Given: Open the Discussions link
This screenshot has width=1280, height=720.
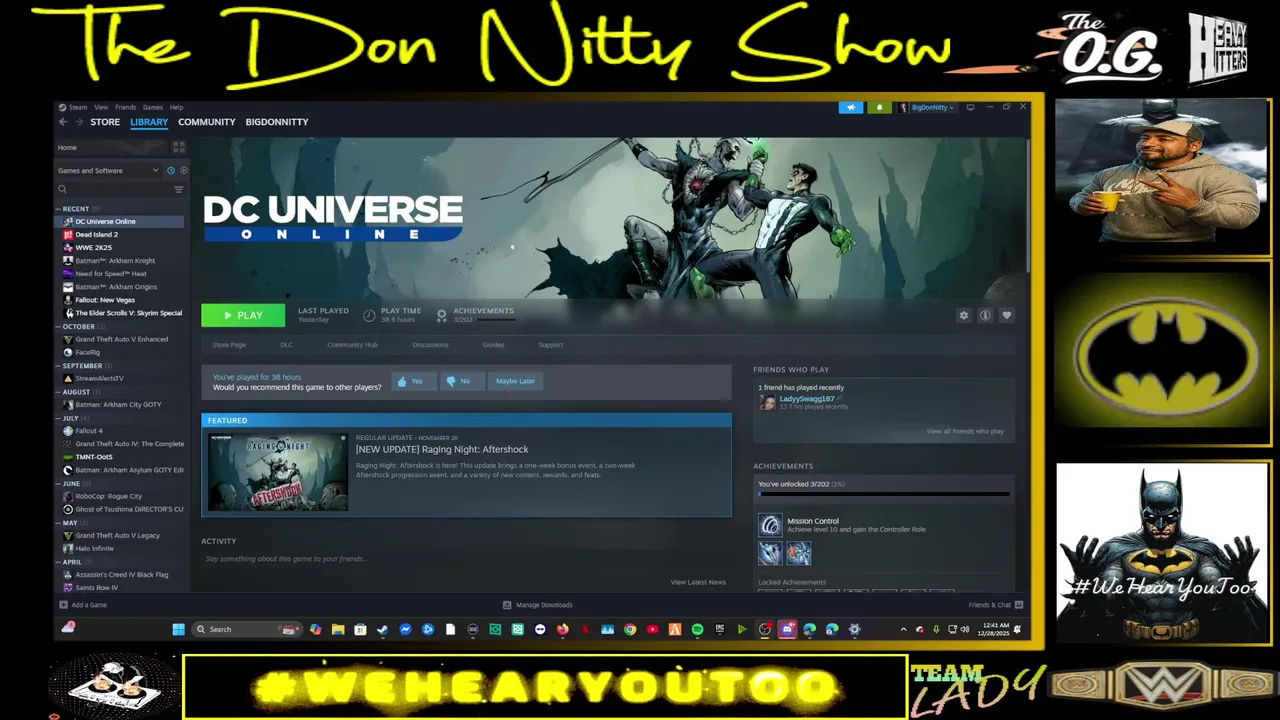Looking at the screenshot, I should [x=430, y=345].
